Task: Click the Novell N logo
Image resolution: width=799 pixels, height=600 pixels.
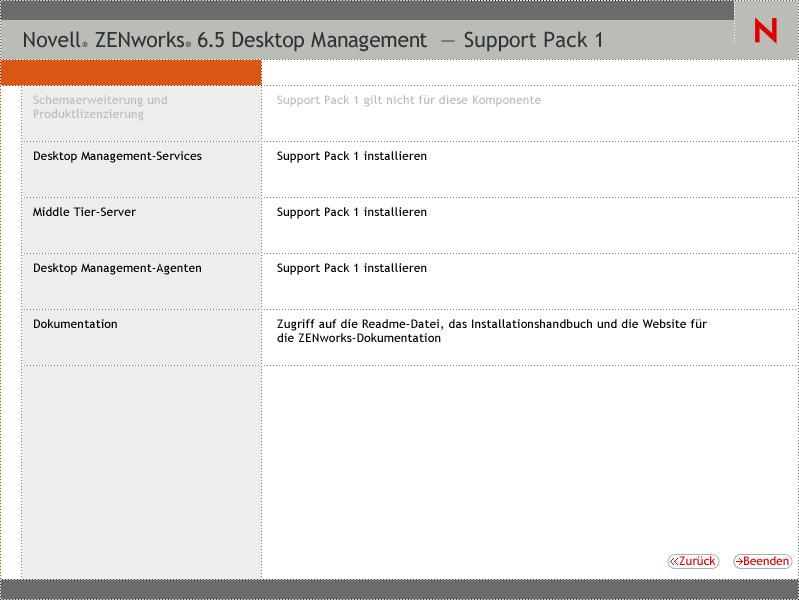Action: (765, 31)
